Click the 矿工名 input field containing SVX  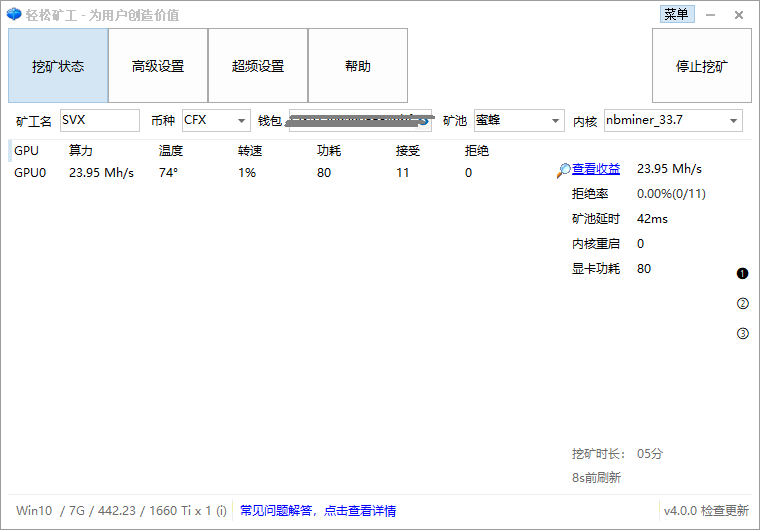[x=100, y=121]
